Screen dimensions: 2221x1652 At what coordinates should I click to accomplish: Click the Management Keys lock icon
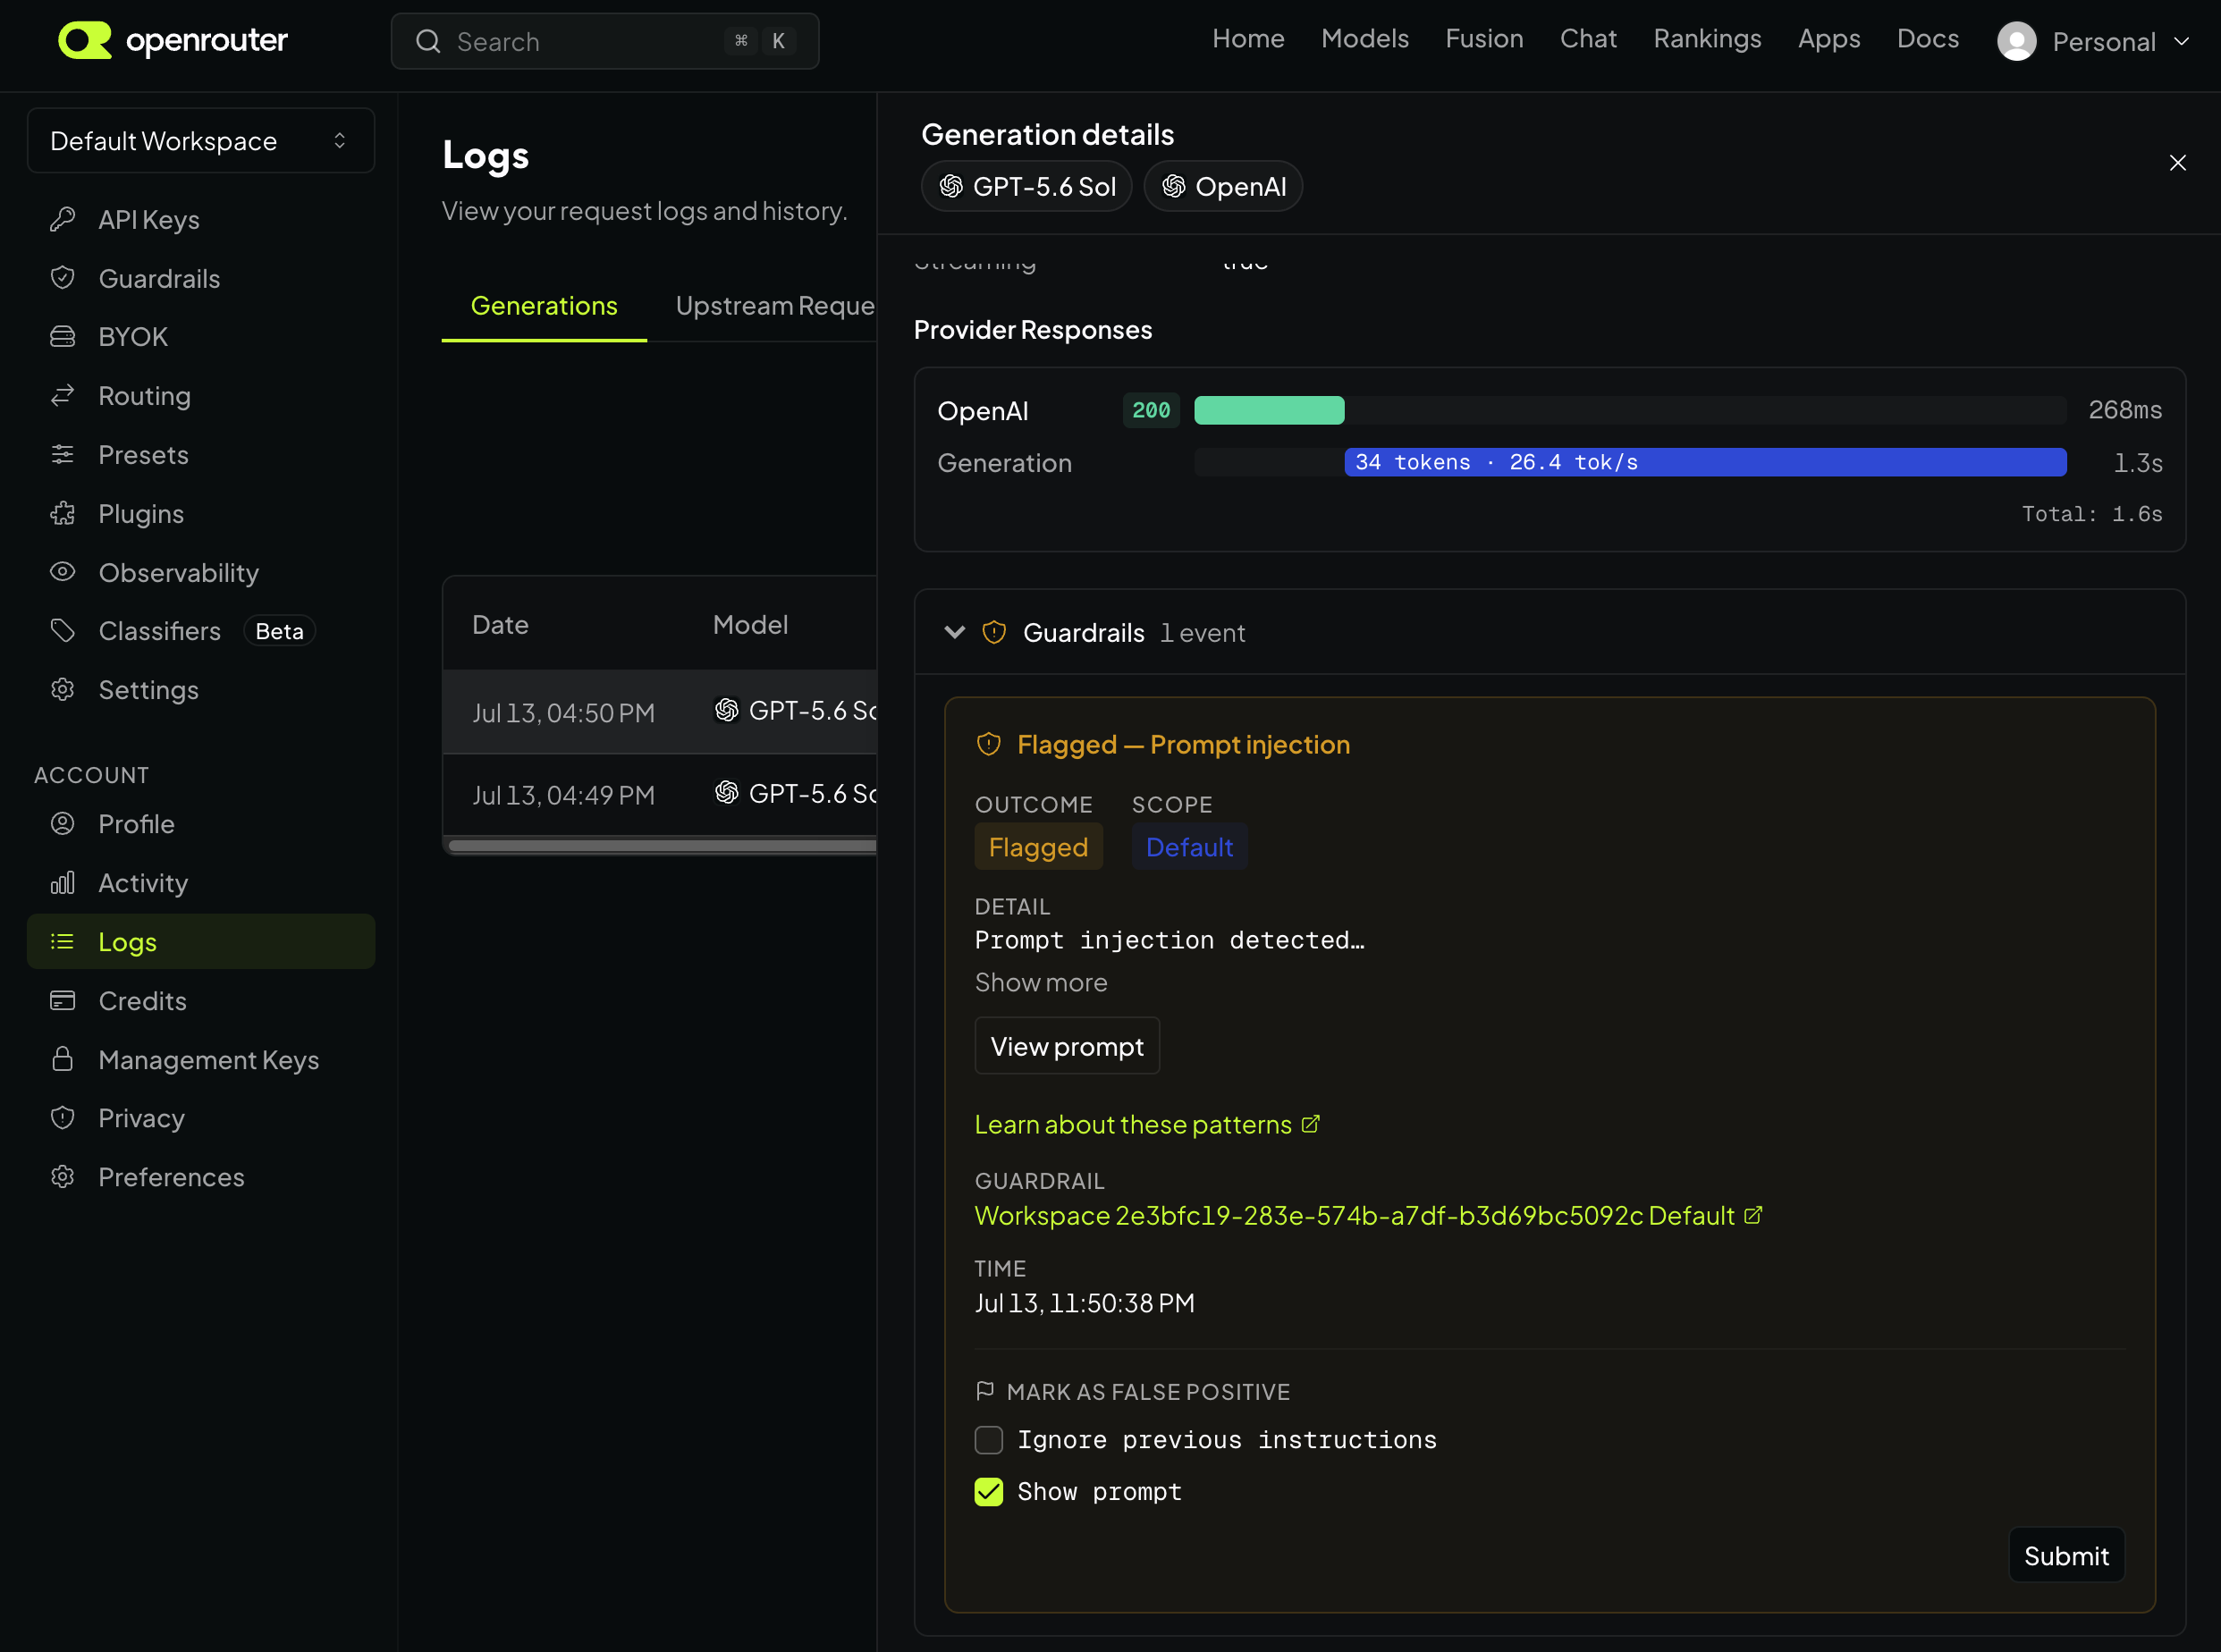click(63, 1060)
